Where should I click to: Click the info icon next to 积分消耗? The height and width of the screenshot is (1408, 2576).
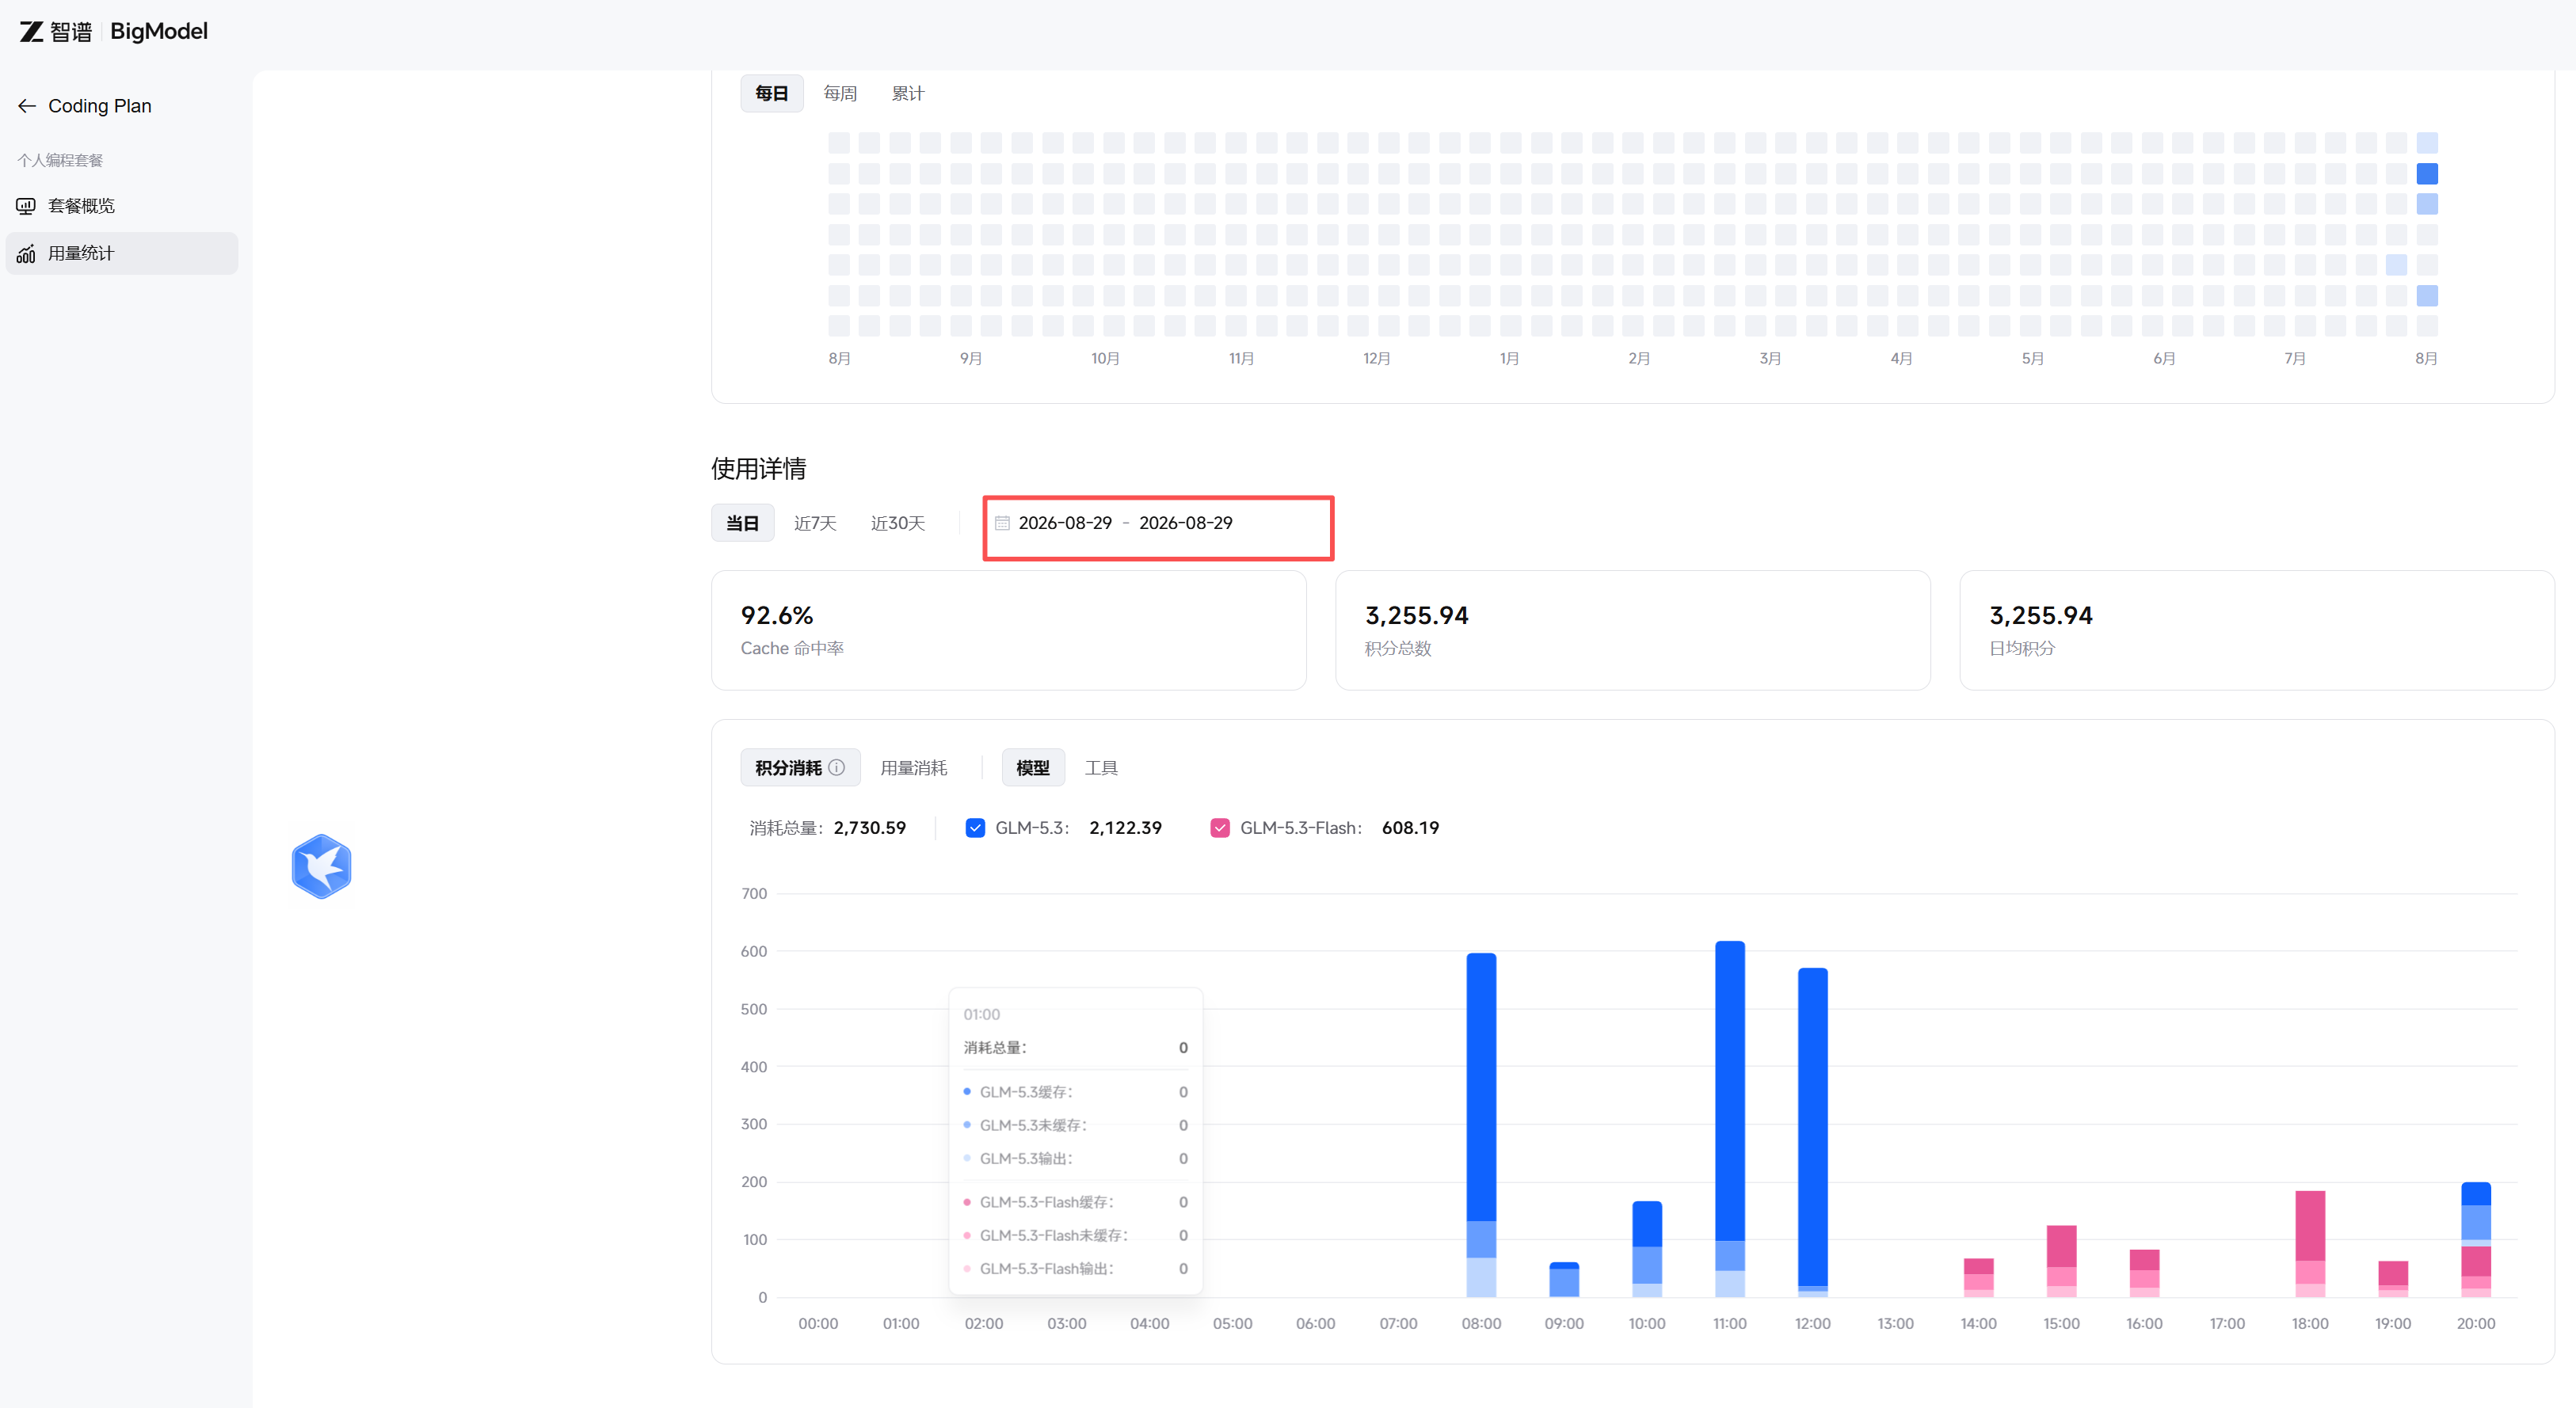837,768
